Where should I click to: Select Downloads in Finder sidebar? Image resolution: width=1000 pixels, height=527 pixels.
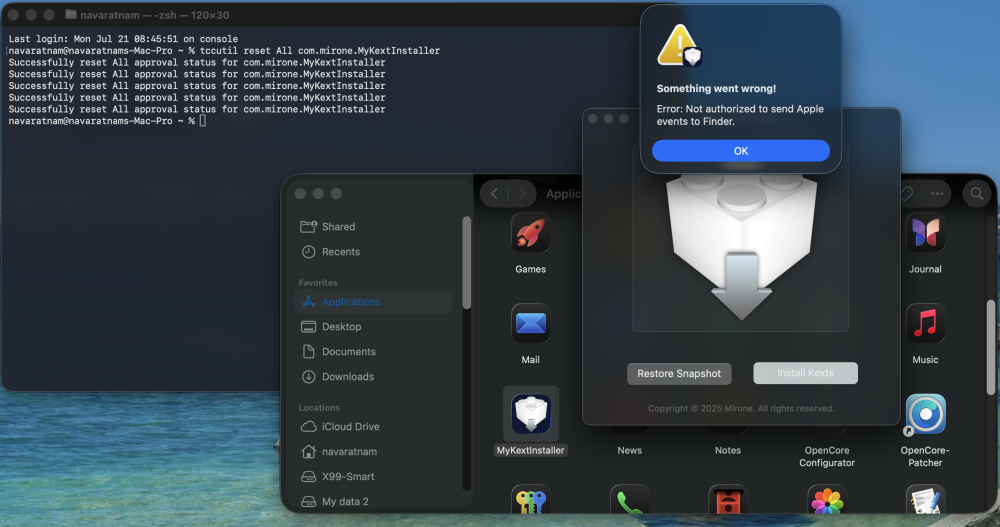(373, 376)
